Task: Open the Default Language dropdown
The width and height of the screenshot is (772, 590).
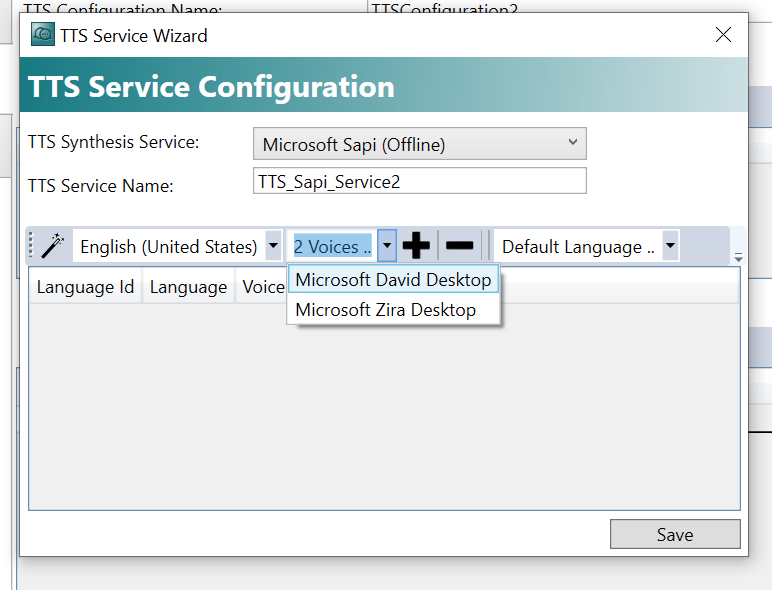Action: click(670, 245)
